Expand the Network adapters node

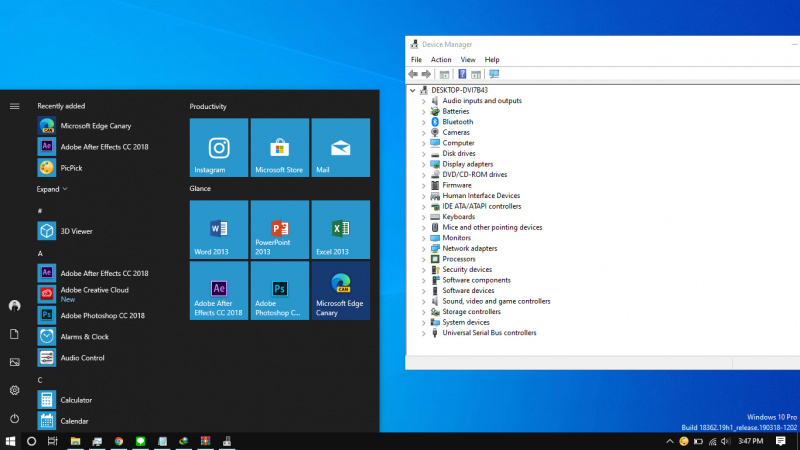(x=423, y=248)
